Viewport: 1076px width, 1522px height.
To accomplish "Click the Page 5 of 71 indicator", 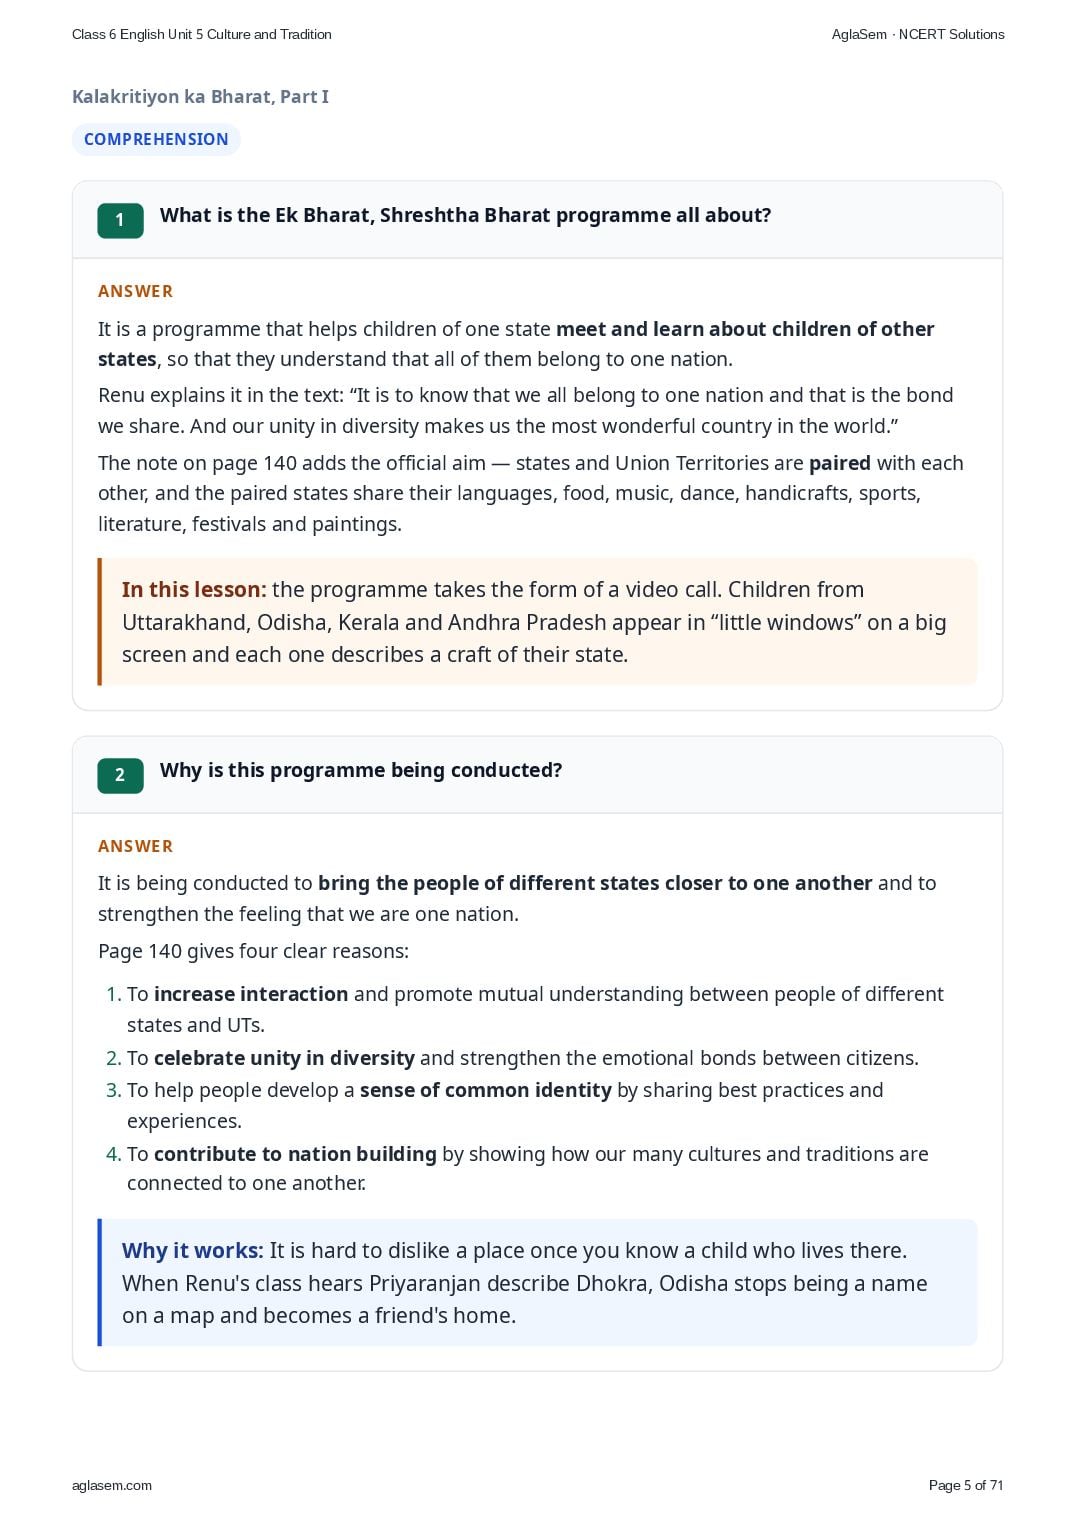I will pos(966,1485).
